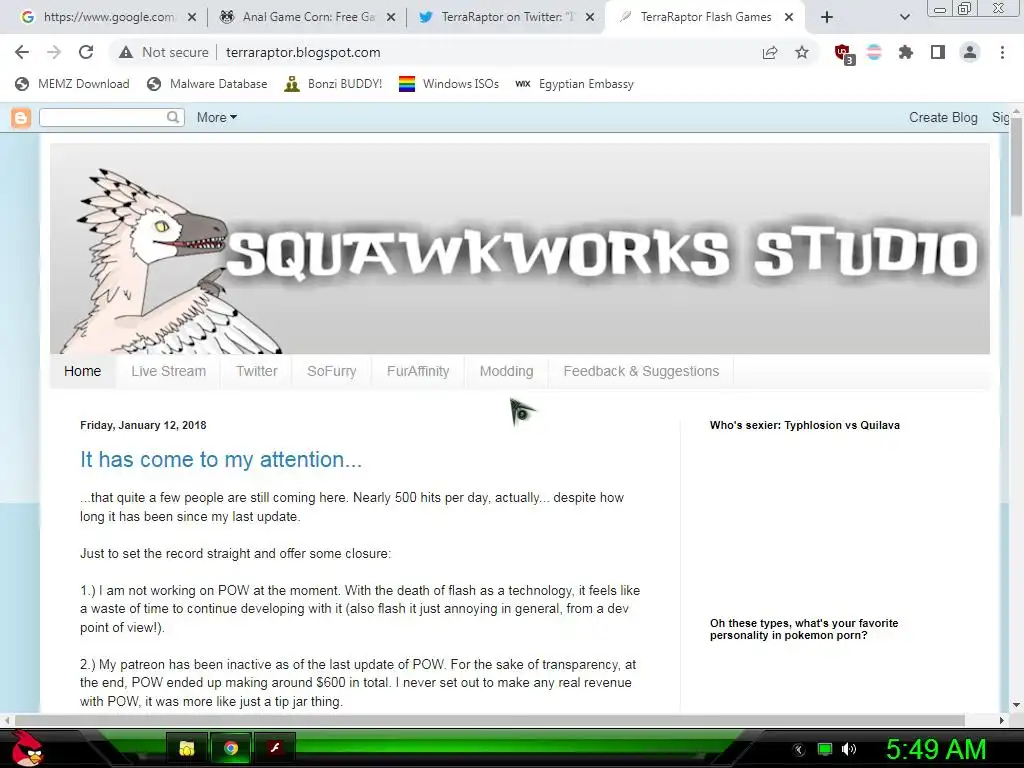Open the 'It has come to my attention...' post
Image resolution: width=1024 pixels, height=768 pixels.
point(221,459)
